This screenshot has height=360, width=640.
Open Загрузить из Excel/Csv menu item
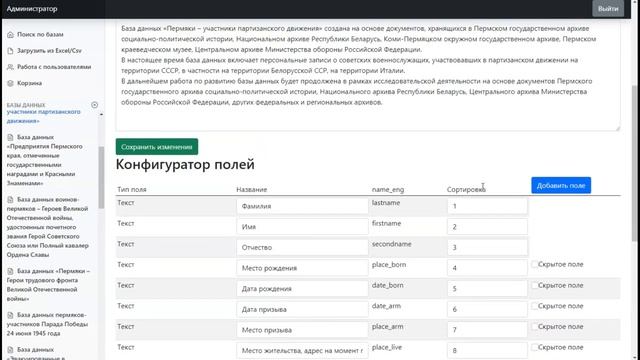tap(44, 51)
